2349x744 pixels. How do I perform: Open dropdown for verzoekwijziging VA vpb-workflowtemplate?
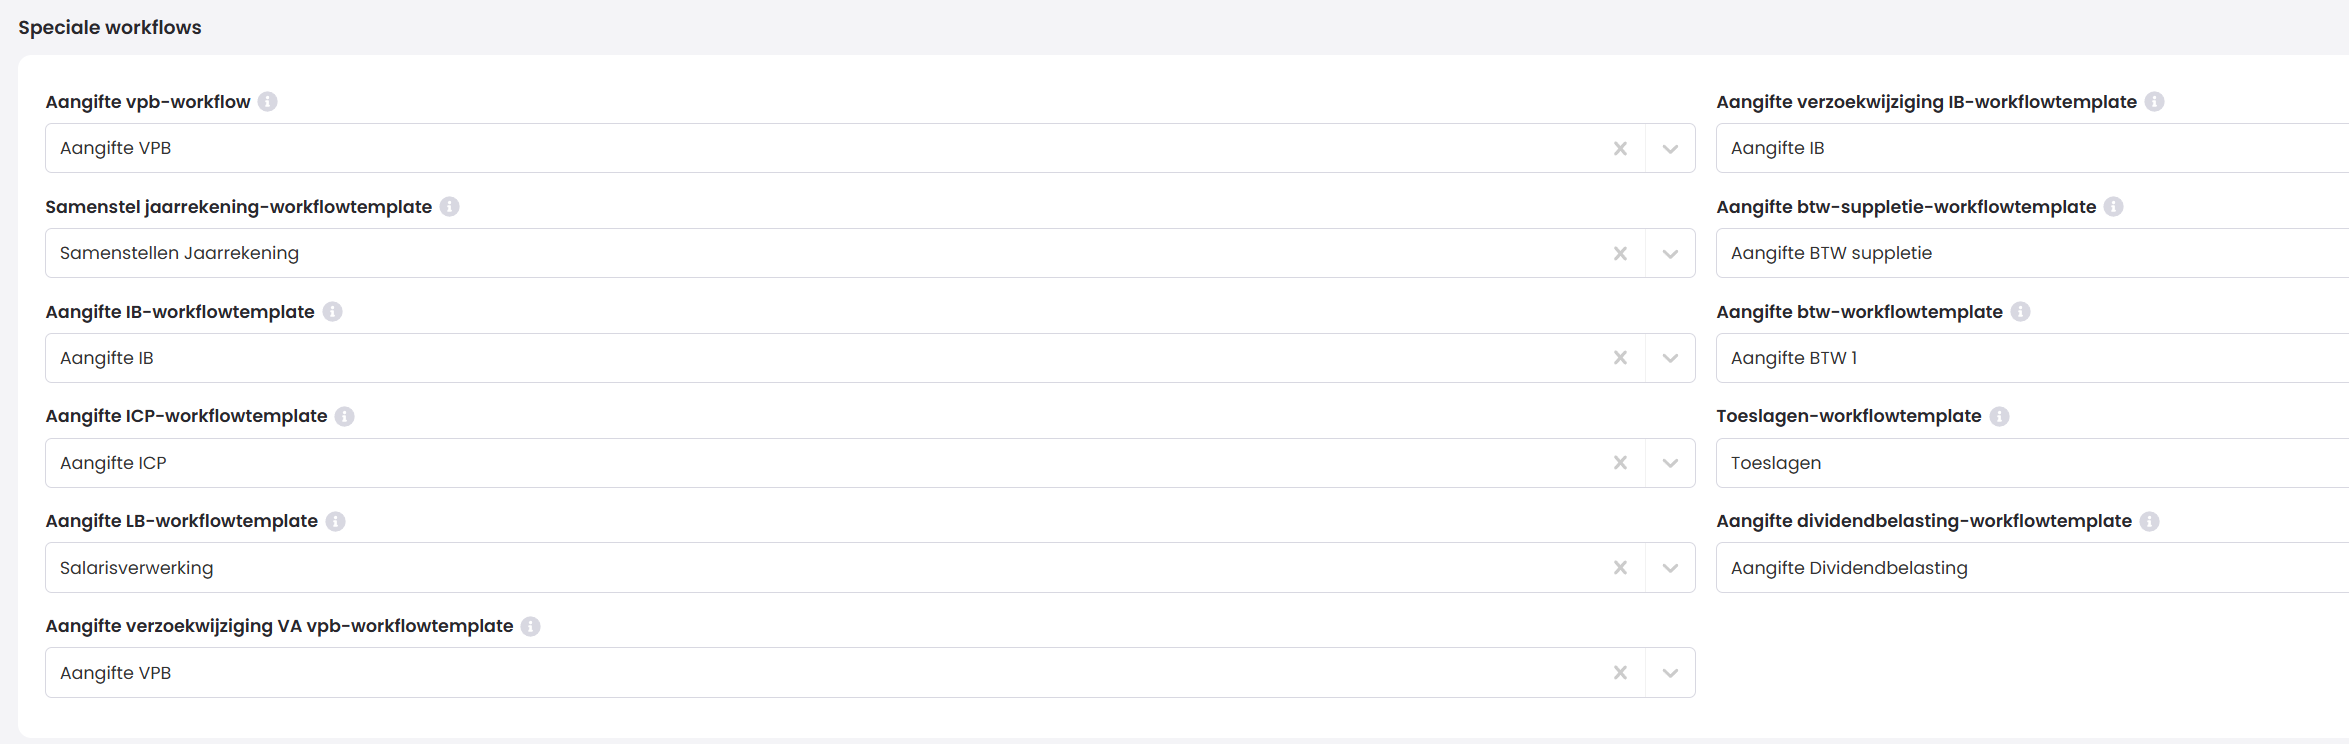click(1670, 673)
